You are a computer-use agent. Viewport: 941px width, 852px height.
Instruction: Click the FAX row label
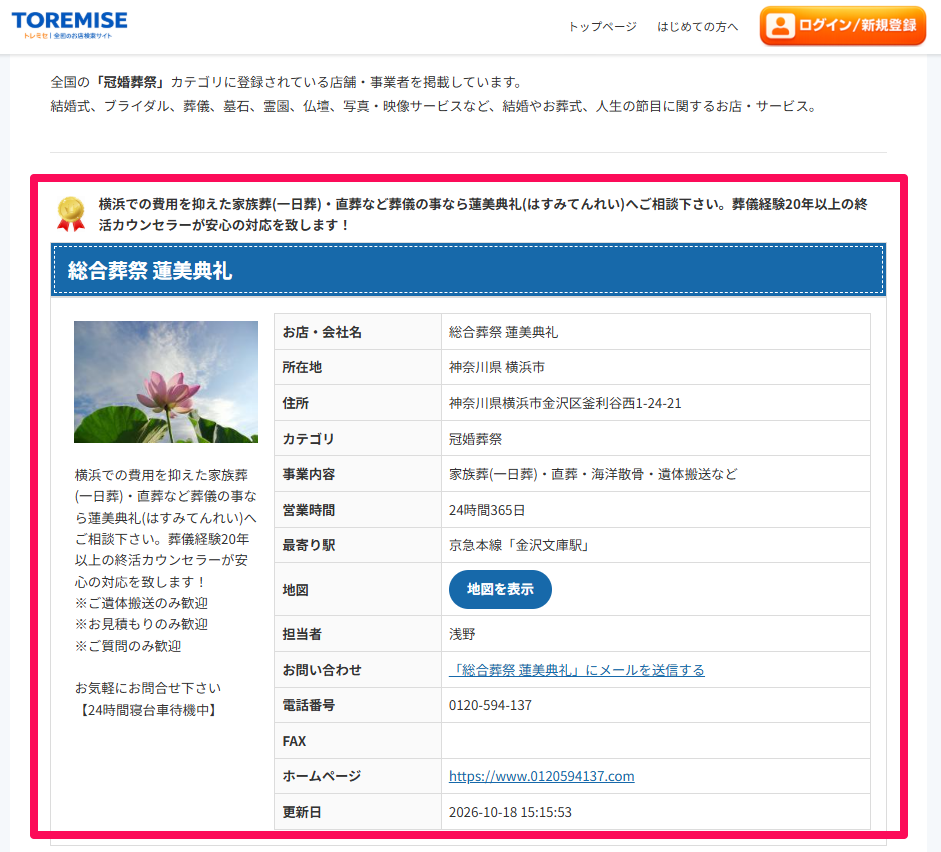click(x=294, y=741)
